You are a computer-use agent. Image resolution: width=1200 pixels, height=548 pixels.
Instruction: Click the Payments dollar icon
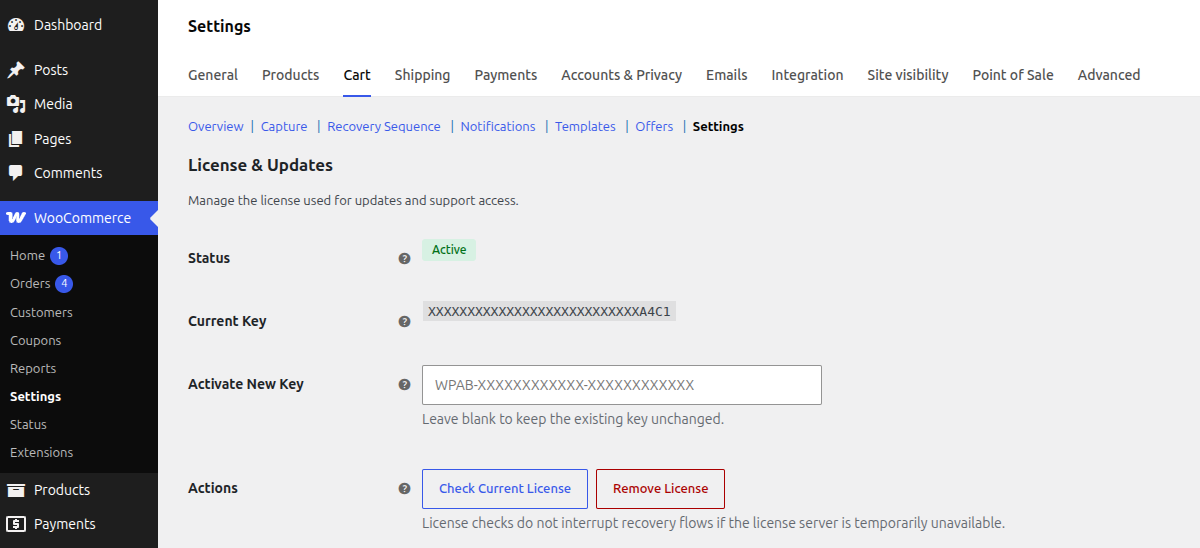click(x=16, y=524)
